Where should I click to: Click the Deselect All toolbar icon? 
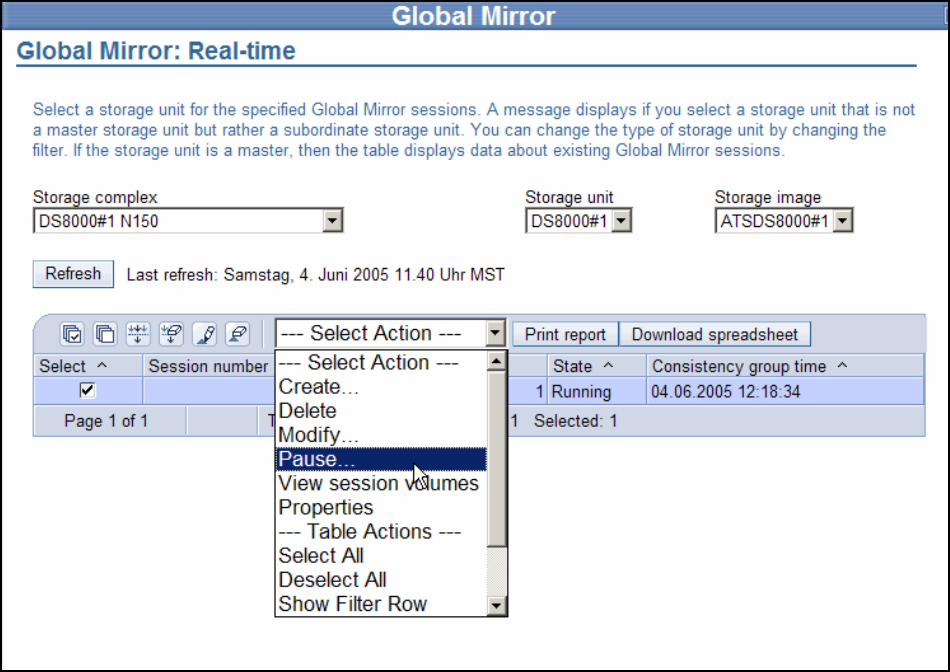coord(105,334)
